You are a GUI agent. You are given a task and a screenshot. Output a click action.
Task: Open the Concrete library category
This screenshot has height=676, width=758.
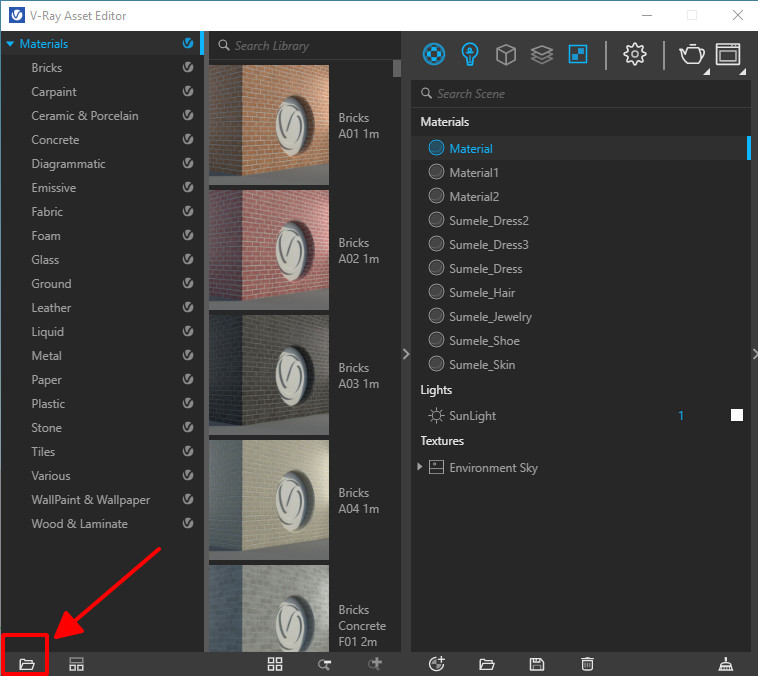coord(55,140)
